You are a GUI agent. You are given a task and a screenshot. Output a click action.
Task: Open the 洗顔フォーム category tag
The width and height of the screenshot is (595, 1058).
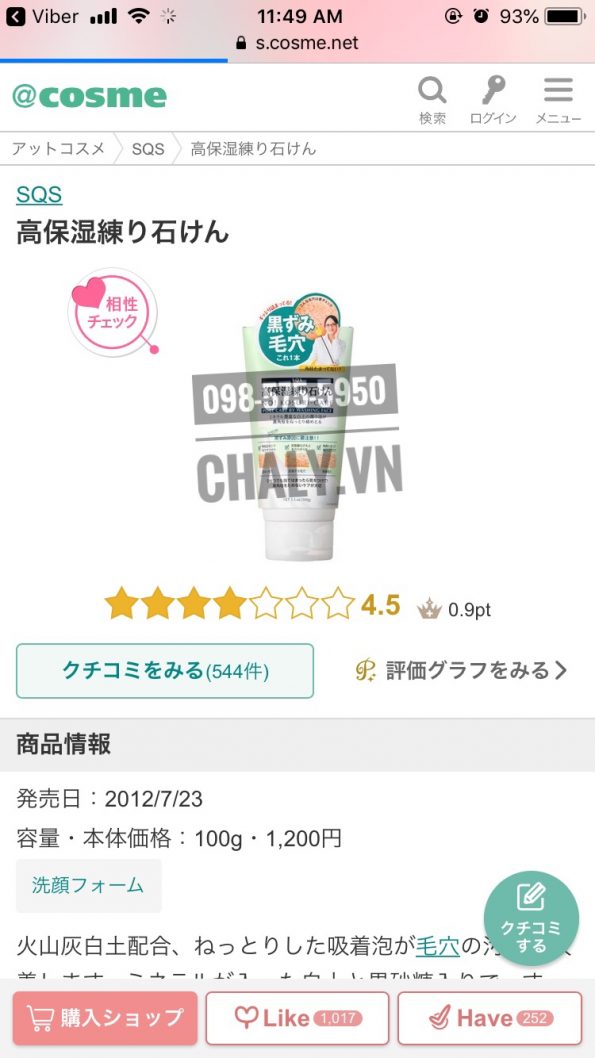click(x=88, y=885)
